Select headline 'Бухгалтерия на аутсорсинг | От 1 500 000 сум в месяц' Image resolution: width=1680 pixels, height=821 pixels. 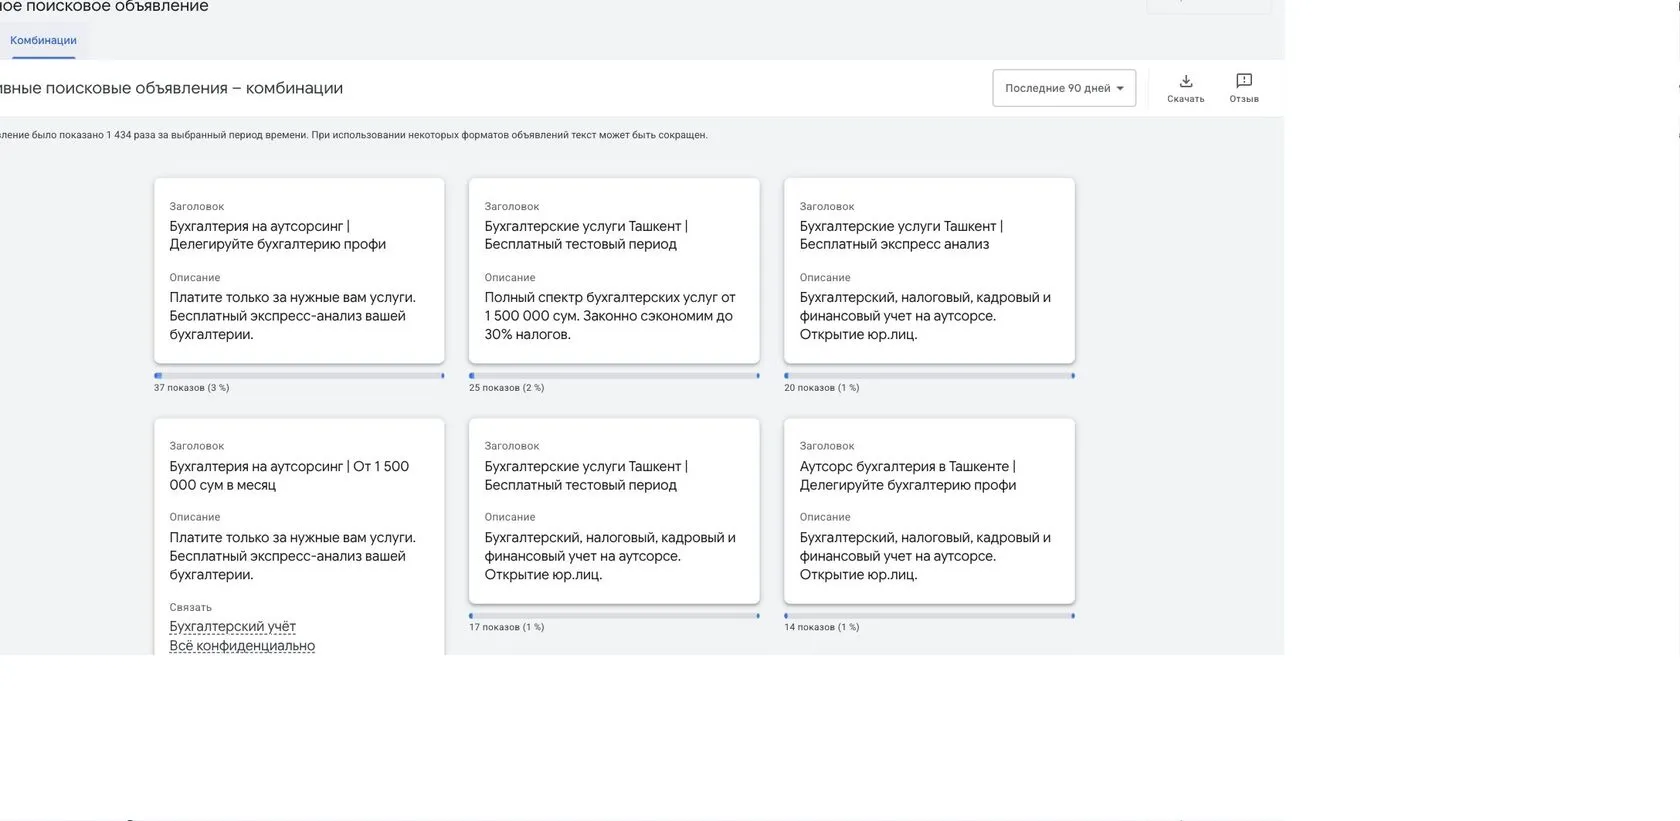pyautogui.click(x=289, y=475)
